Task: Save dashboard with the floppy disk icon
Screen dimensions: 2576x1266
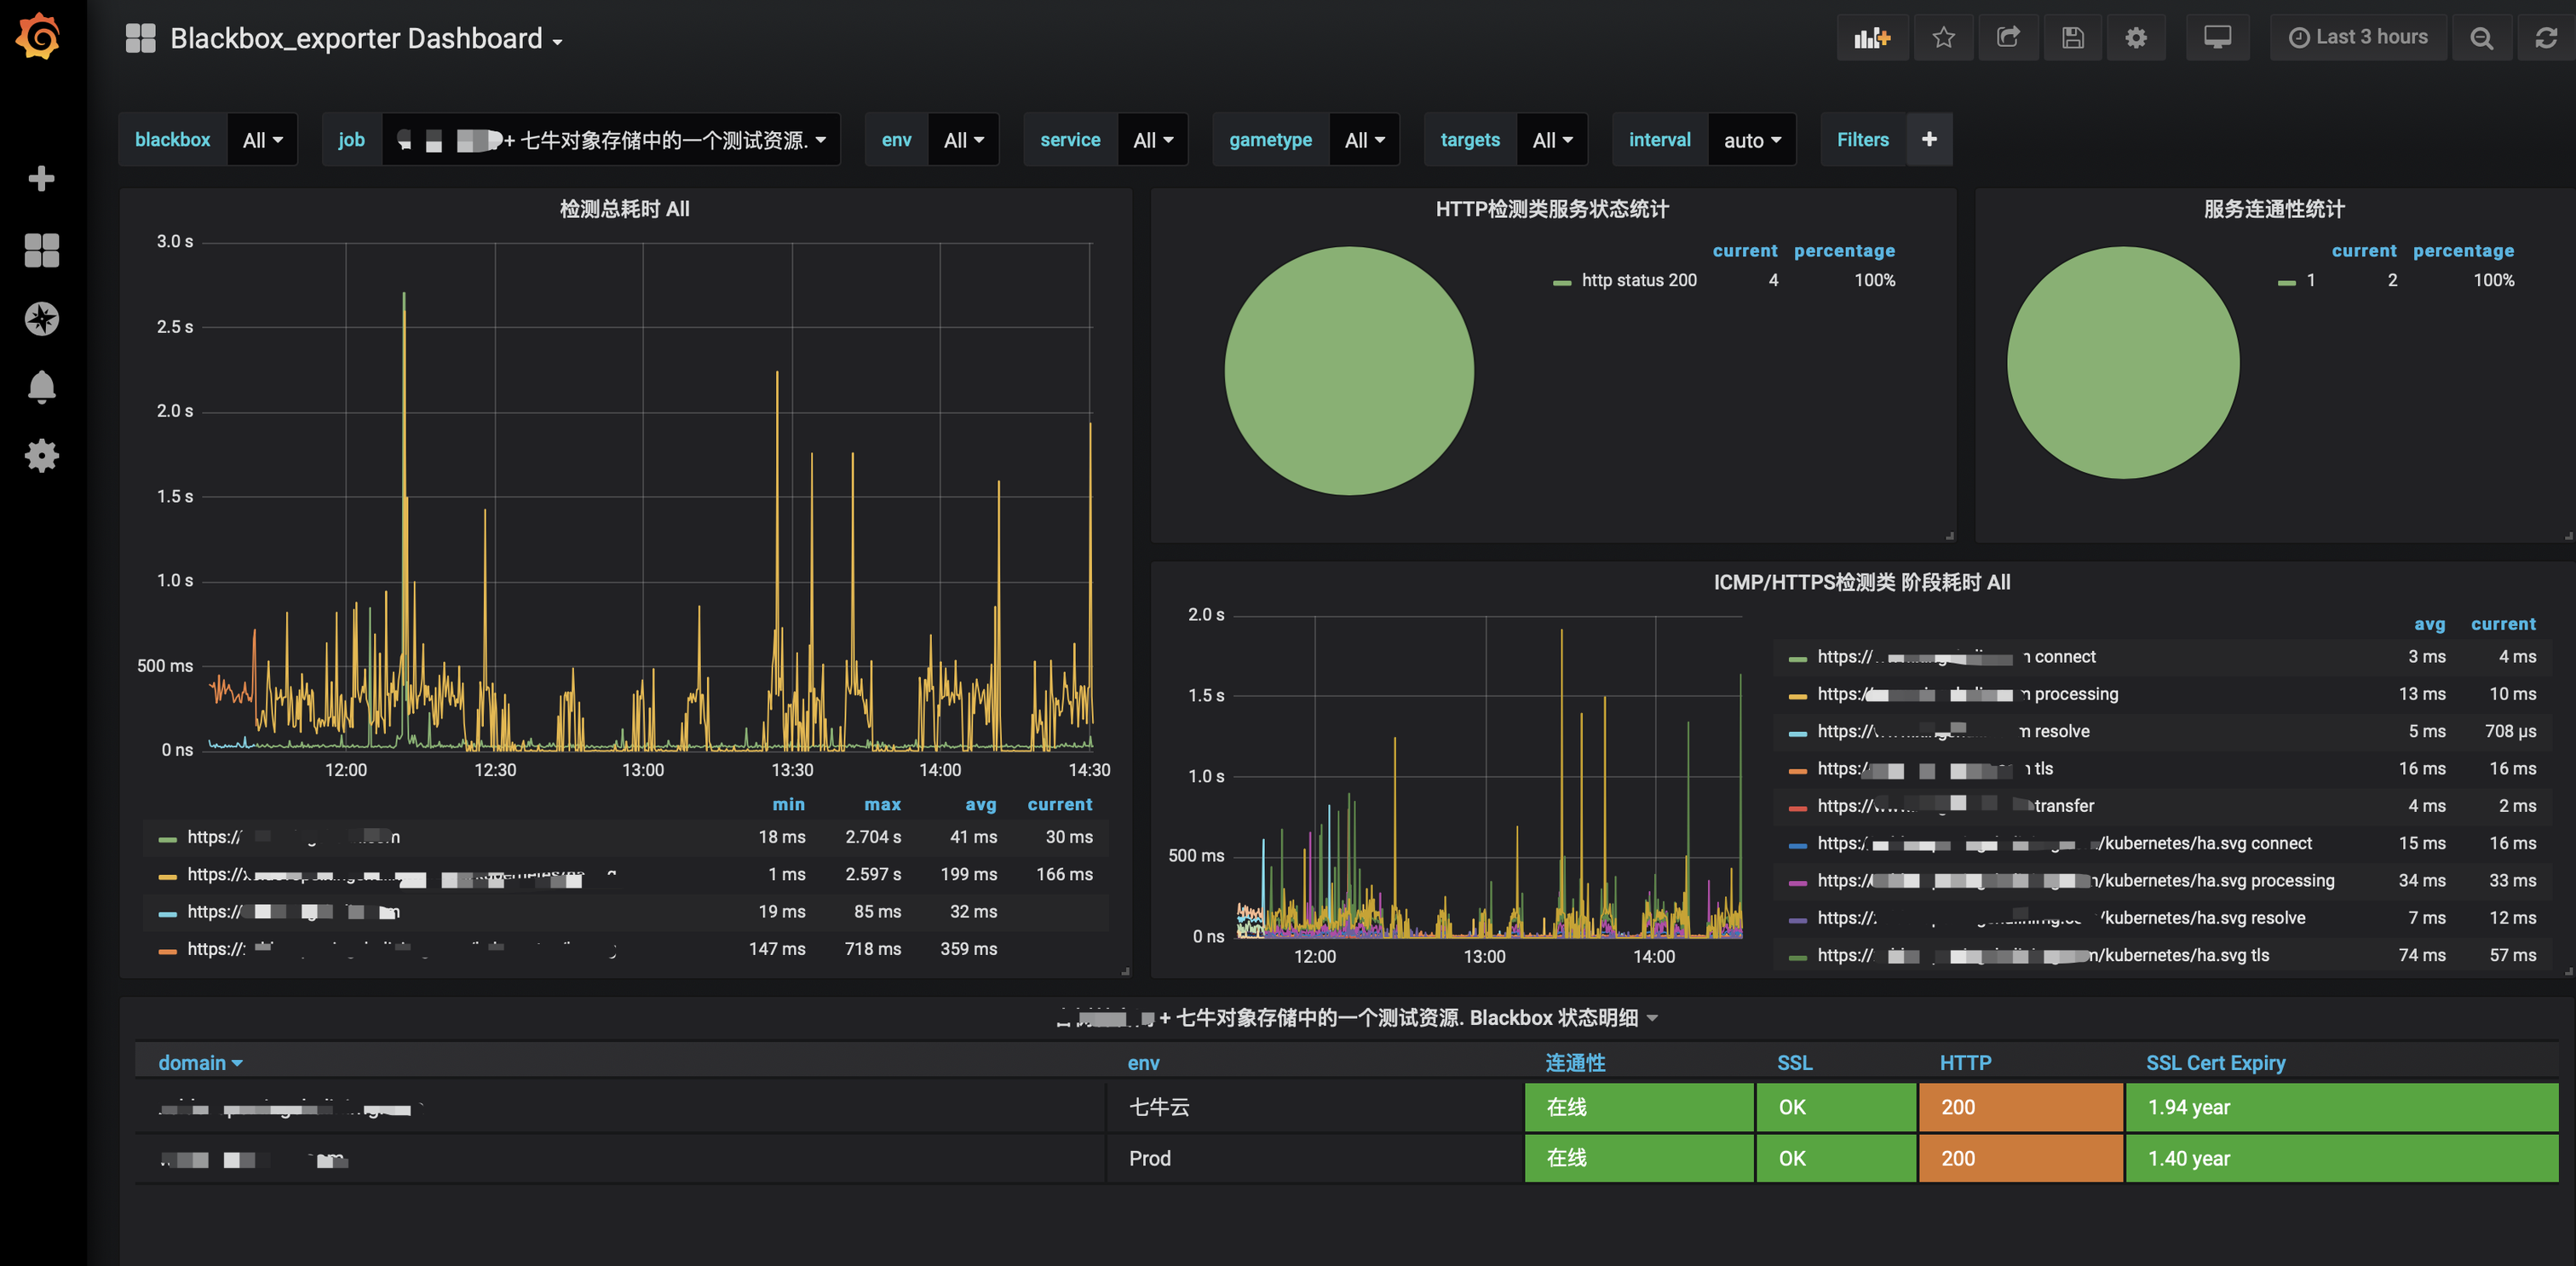Action: pyautogui.click(x=2072, y=38)
